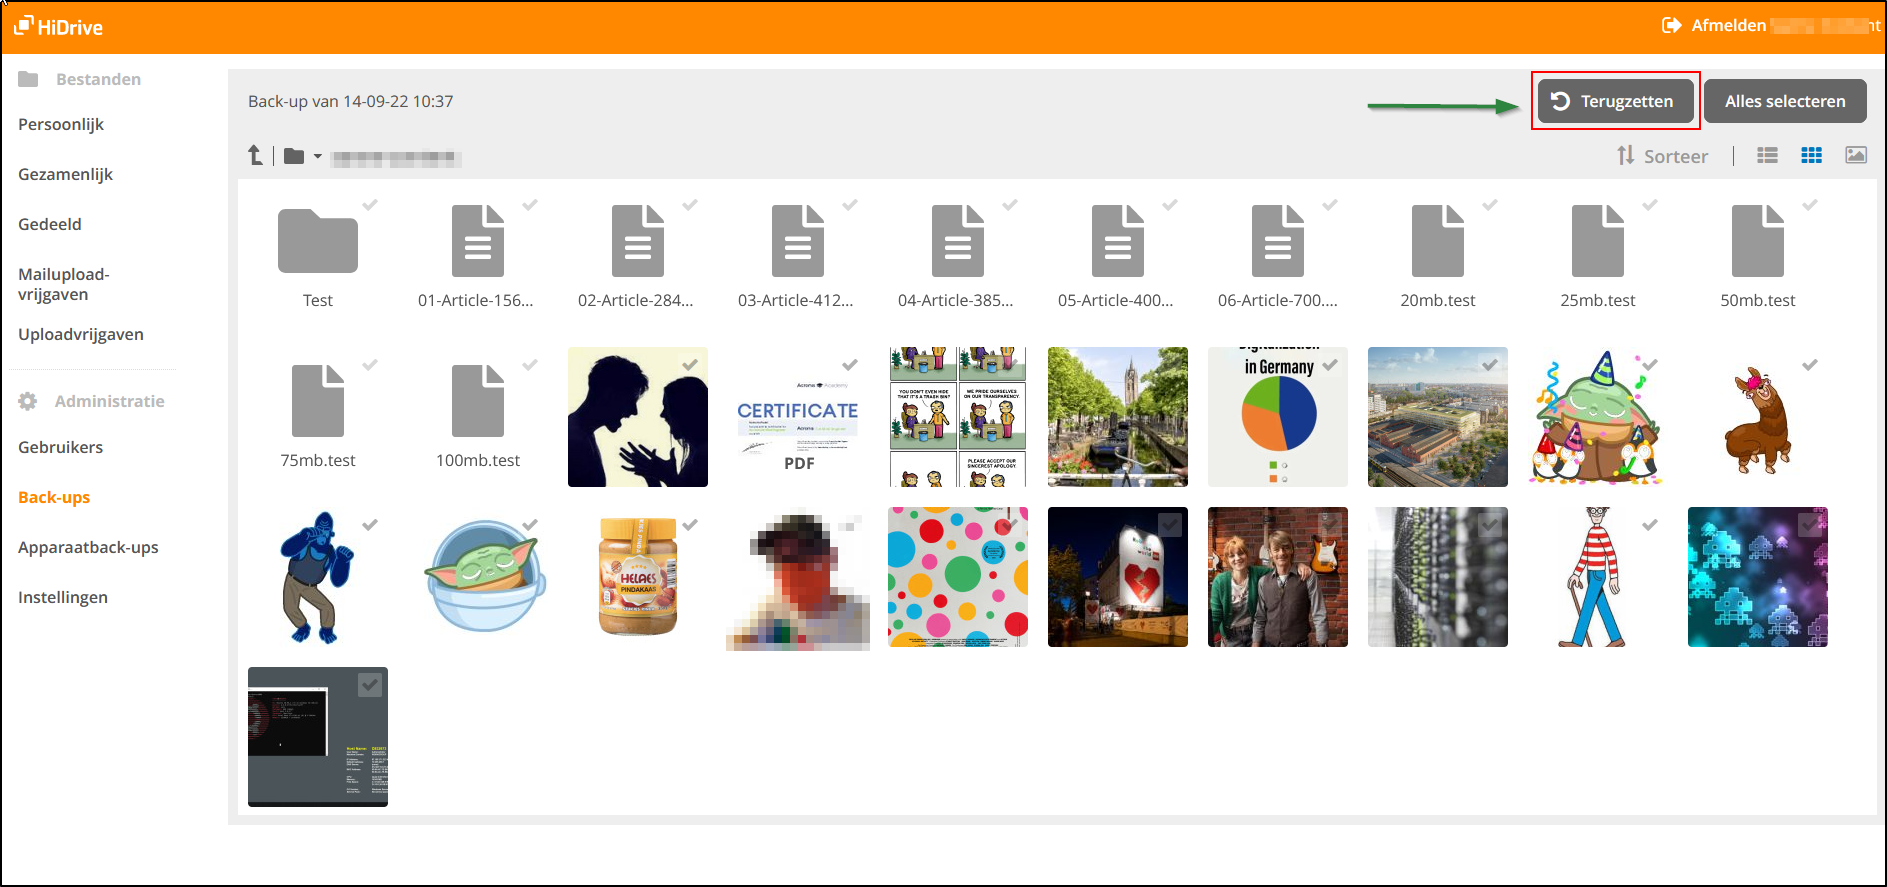Viewport: 1887px width, 887px height.
Task: Open the server racks photo thumbnail
Action: 1438,577
